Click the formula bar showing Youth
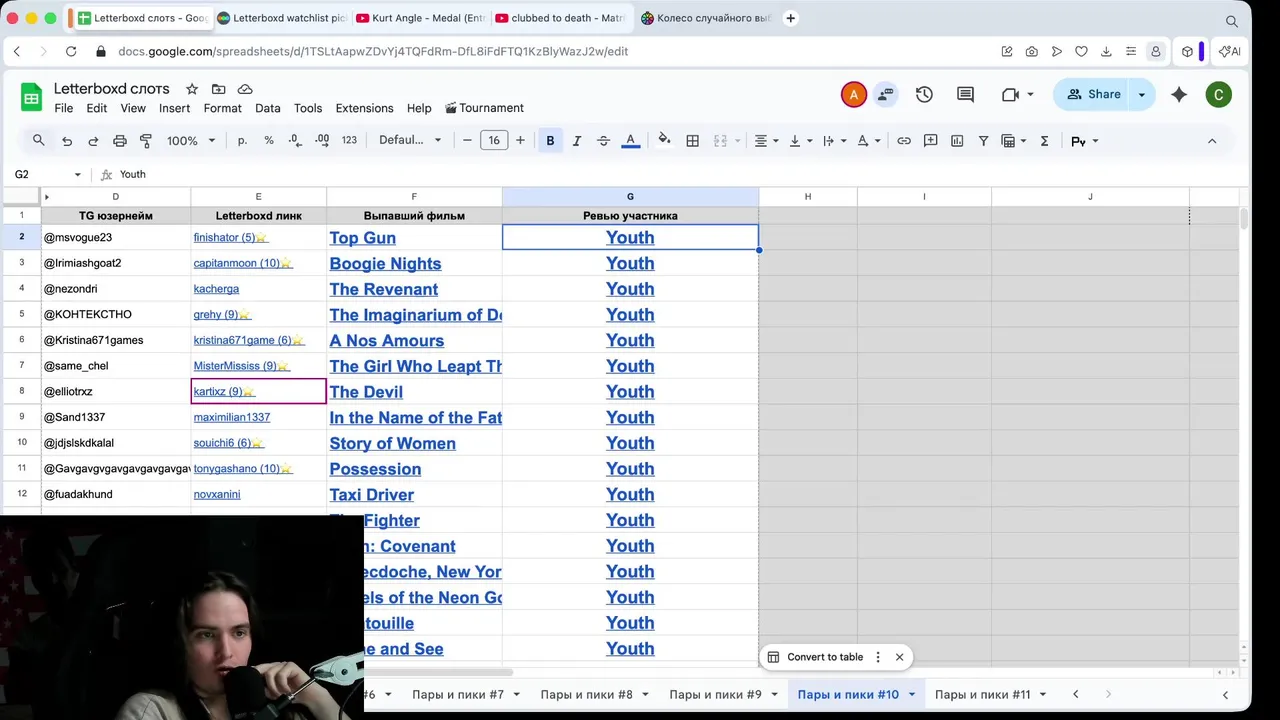The width and height of the screenshot is (1280, 720). (680, 174)
